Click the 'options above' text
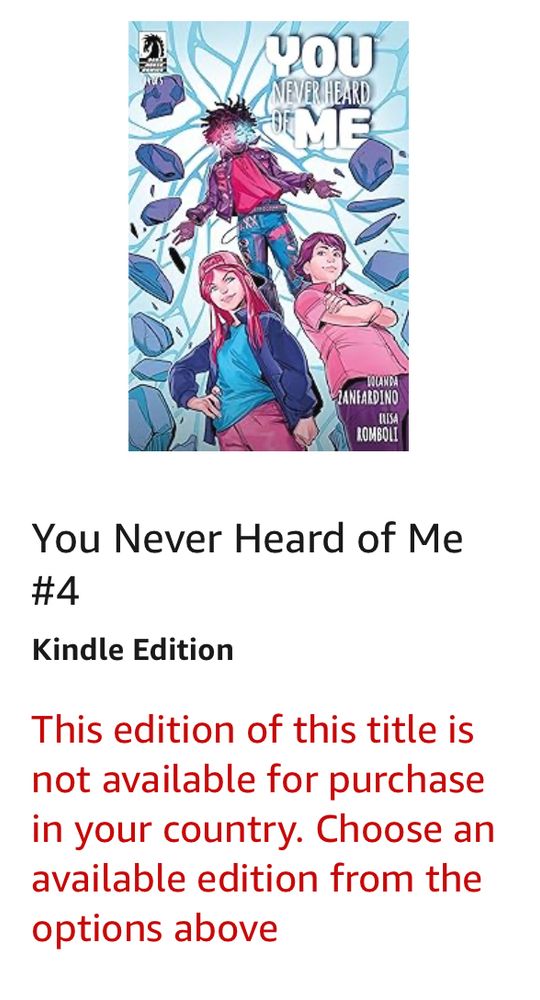Viewport: 540px width, 1000px height. pos(155,929)
